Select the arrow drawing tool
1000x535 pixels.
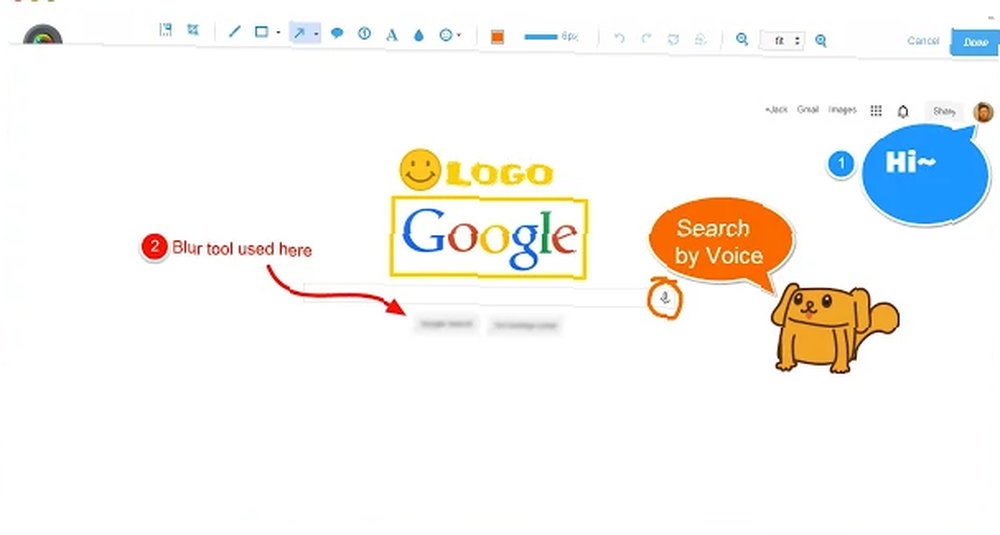point(299,33)
